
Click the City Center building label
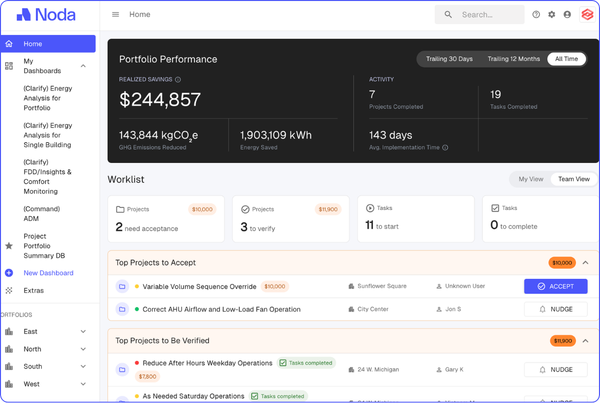[x=373, y=309]
